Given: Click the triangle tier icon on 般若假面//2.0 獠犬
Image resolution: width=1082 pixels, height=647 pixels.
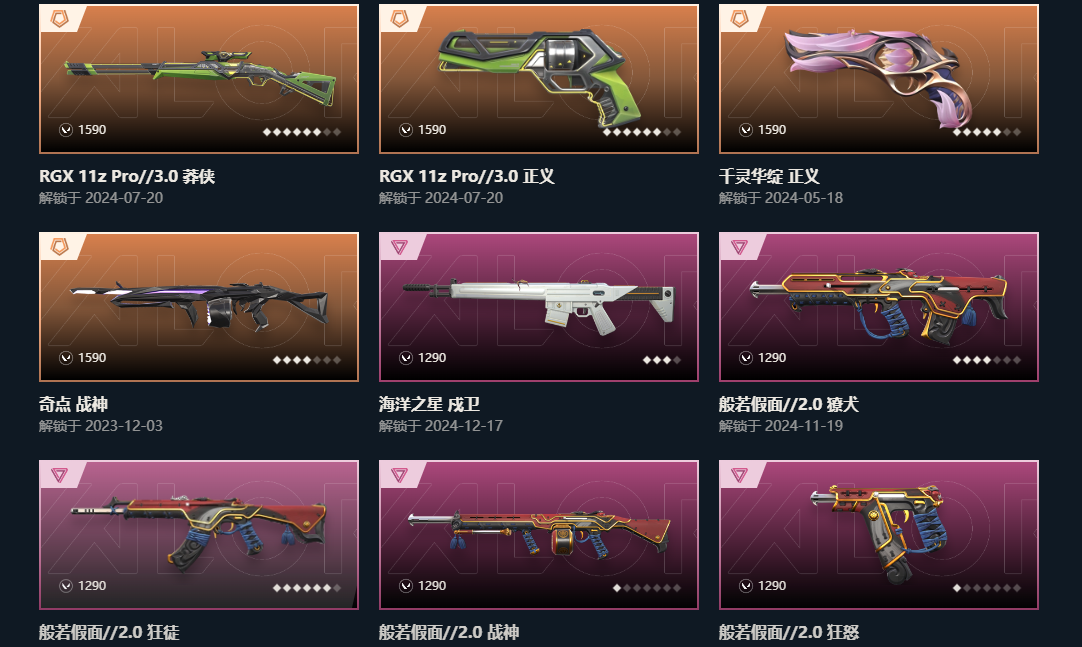Looking at the screenshot, I should pyautogui.click(x=740, y=246).
